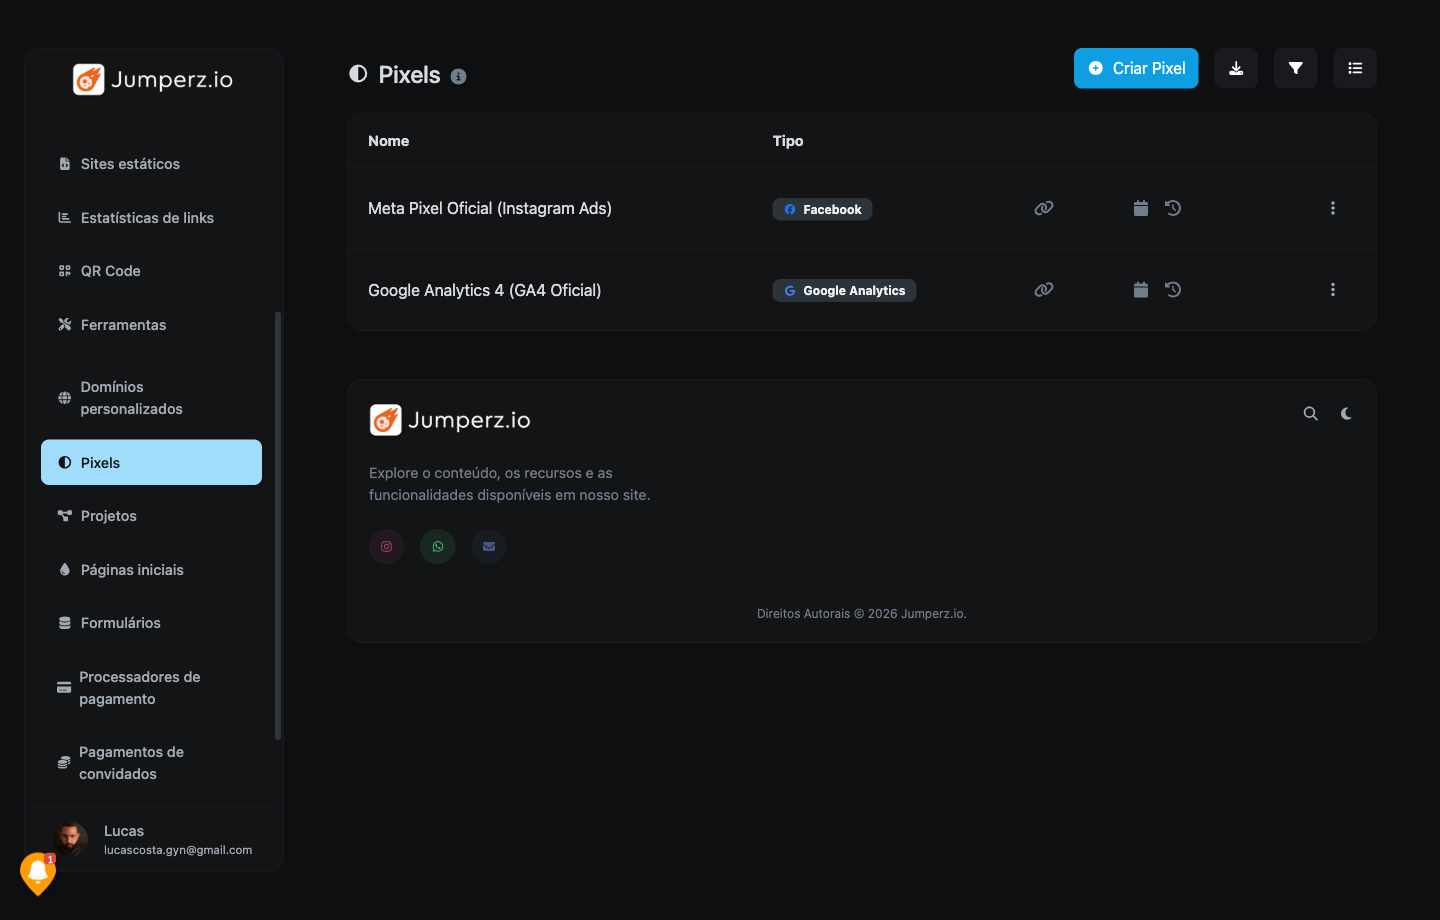
Task: Open Páginas iniciais in sidebar
Action: (x=151, y=570)
